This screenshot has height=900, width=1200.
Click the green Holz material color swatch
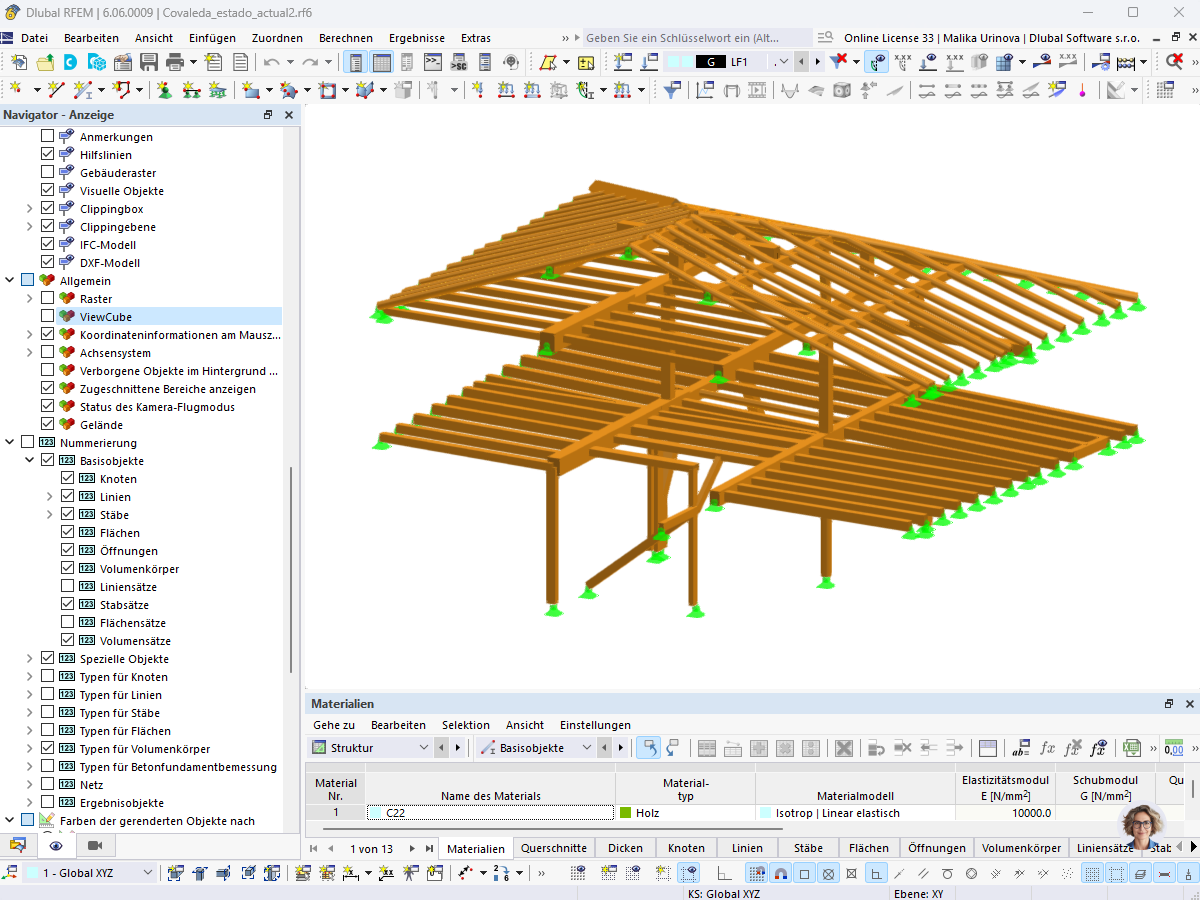(x=626, y=813)
